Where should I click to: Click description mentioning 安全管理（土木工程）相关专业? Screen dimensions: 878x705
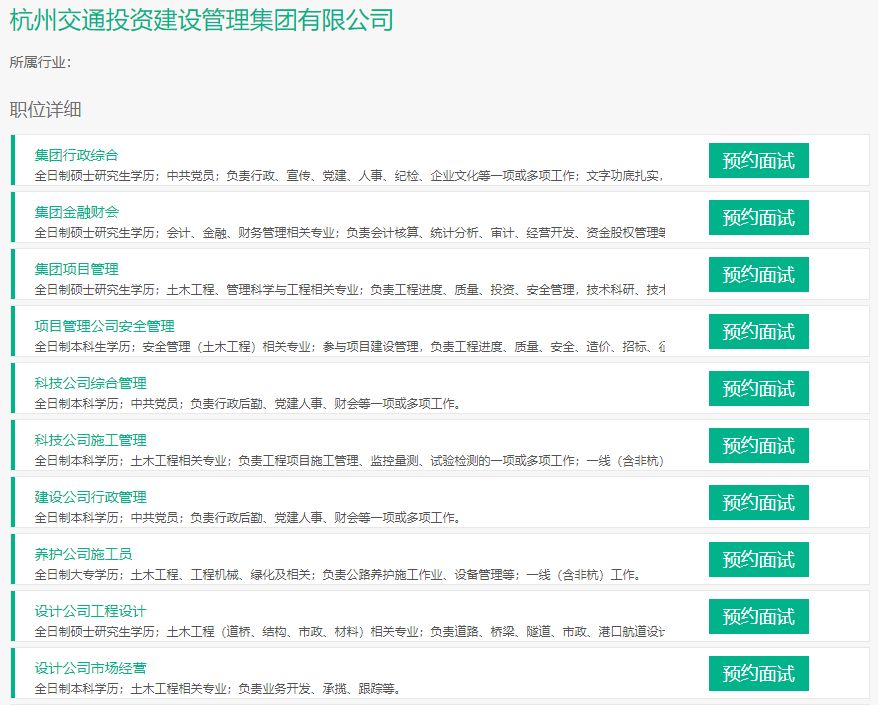click(x=349, y=347)
